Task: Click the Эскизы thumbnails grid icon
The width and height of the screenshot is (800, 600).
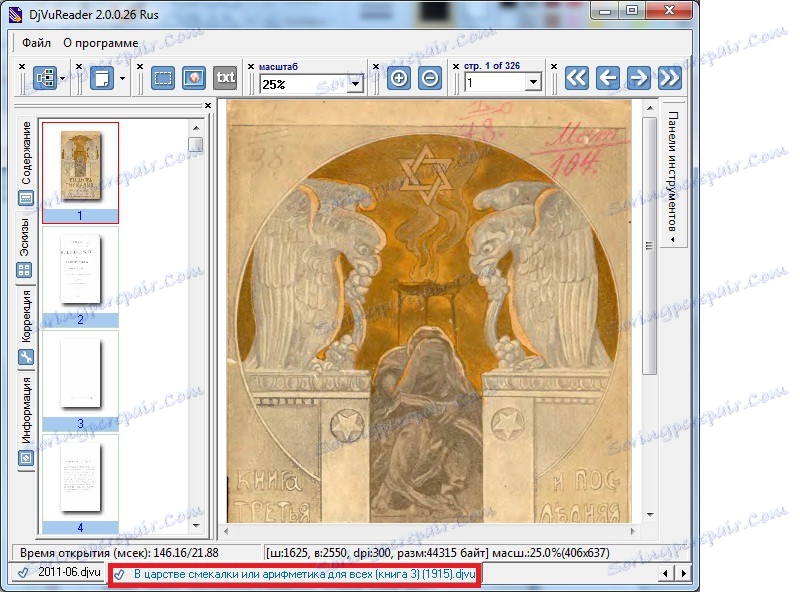Action: click(x=24, y=270)
